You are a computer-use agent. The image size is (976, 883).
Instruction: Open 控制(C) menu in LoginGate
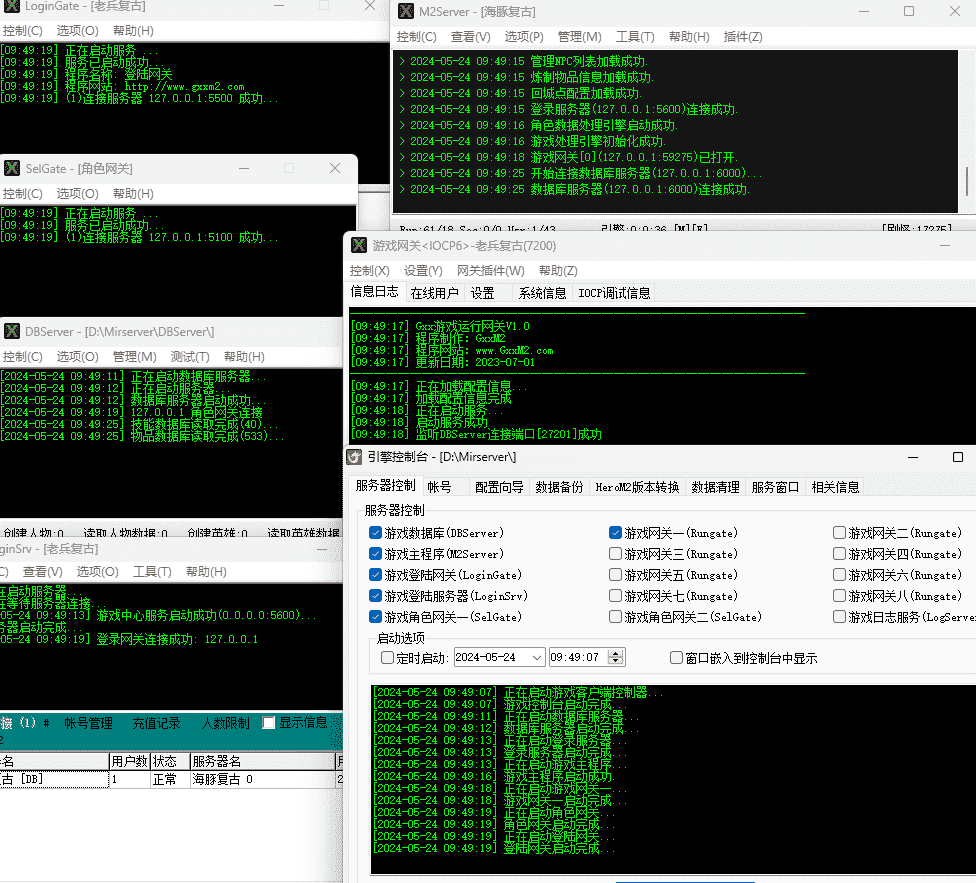pyautogui.click(x=22, y=31)
